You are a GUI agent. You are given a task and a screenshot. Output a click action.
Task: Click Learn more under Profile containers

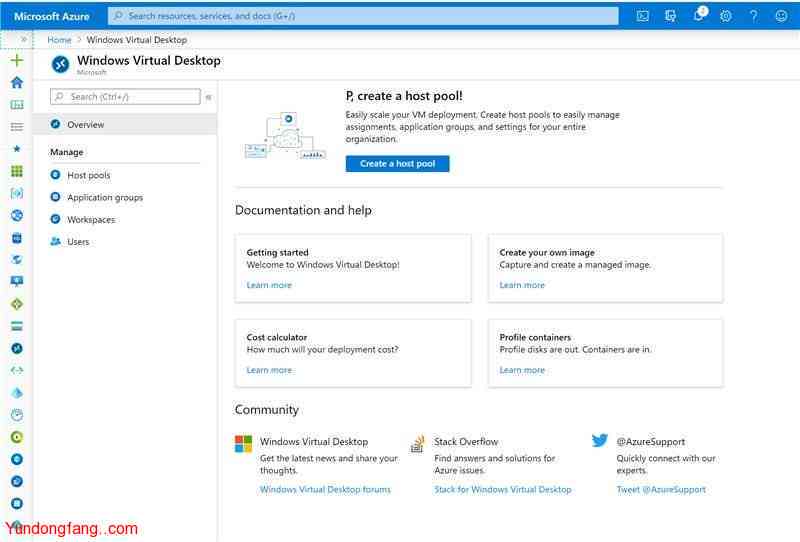[522, 370]
